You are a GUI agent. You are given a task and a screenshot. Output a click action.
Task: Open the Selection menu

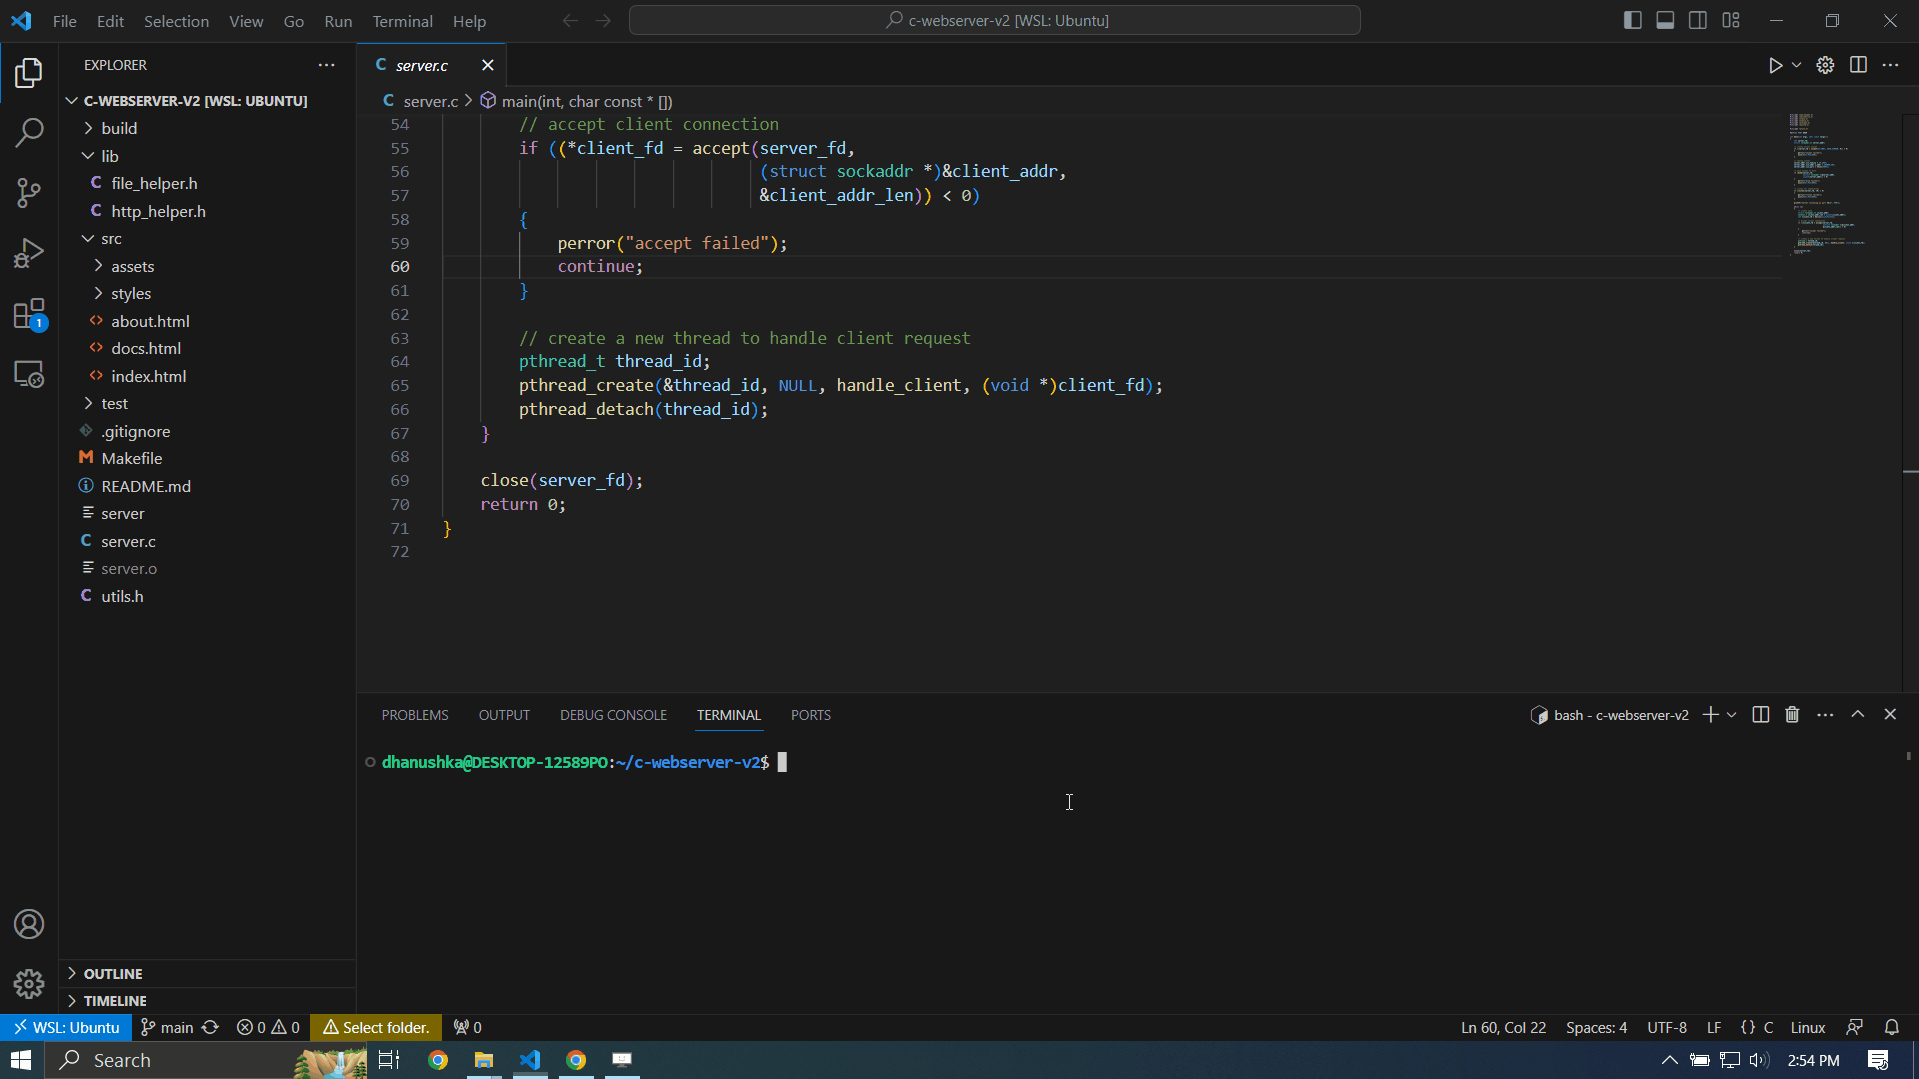point(176,21)
